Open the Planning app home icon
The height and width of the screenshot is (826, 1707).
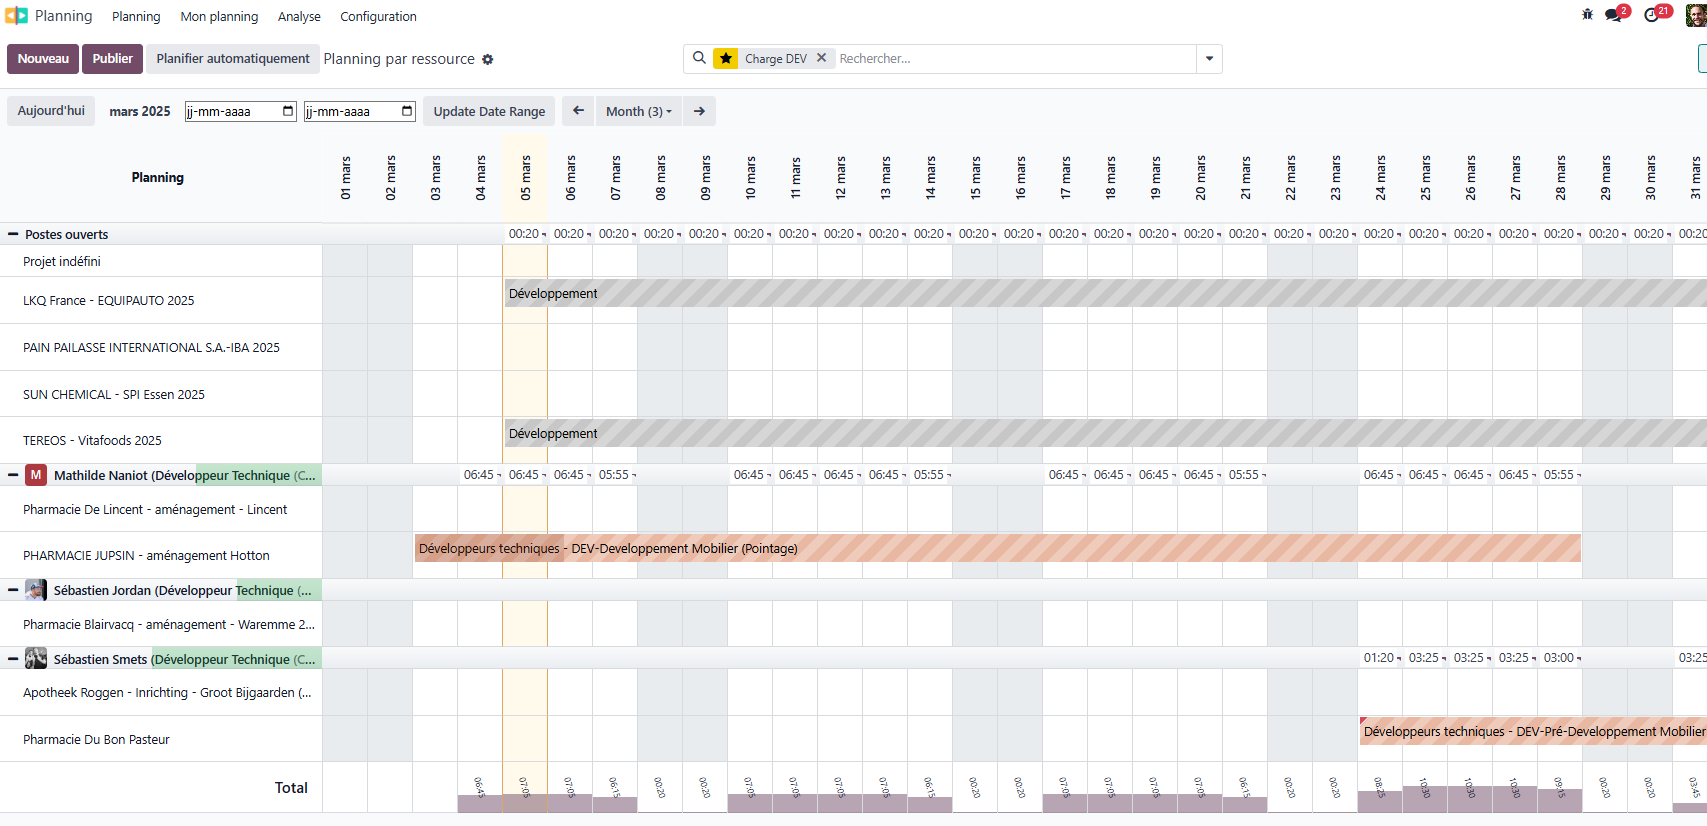click(x=16, y=16)
